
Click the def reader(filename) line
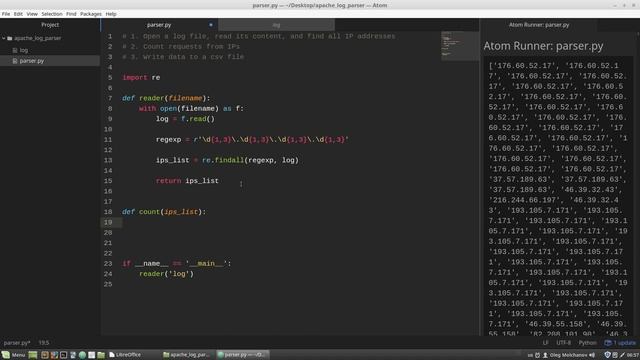coord(166,98)
